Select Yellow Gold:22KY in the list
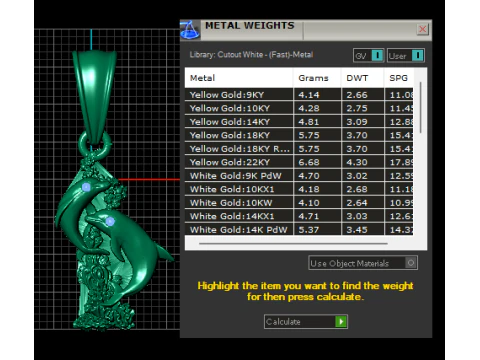 click(x=299, y=162)
